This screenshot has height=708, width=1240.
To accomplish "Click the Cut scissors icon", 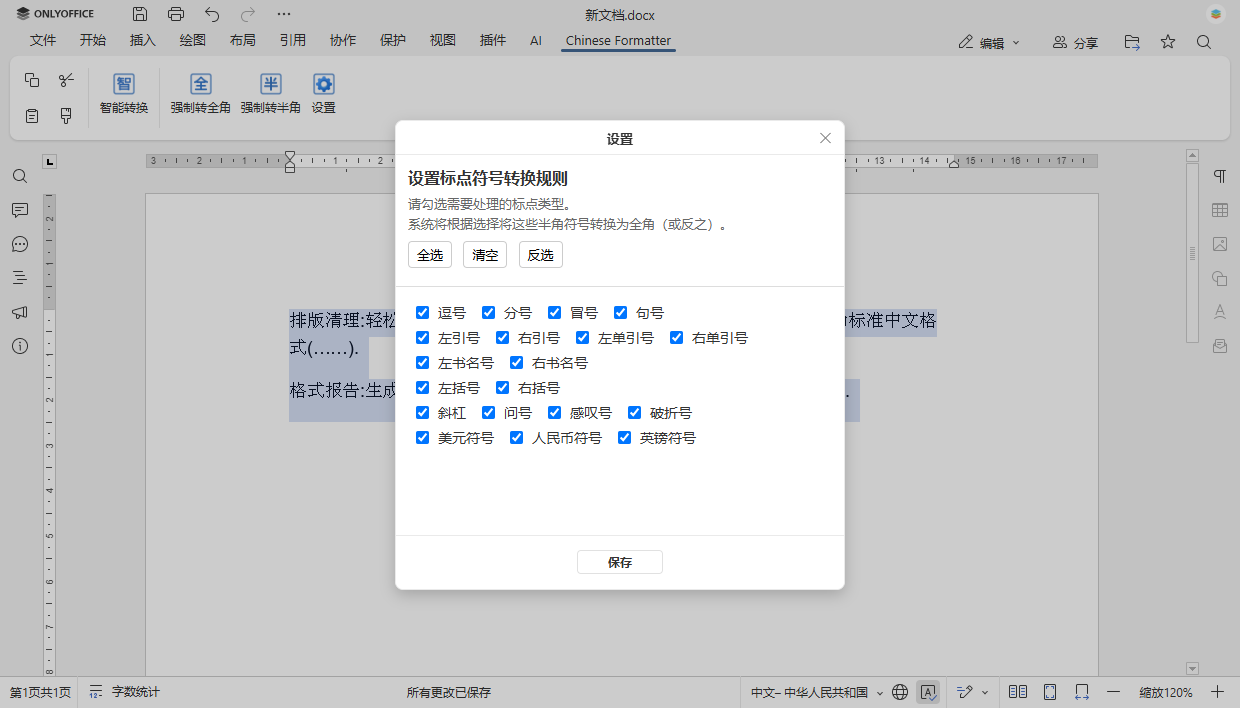I will (66, 80).
